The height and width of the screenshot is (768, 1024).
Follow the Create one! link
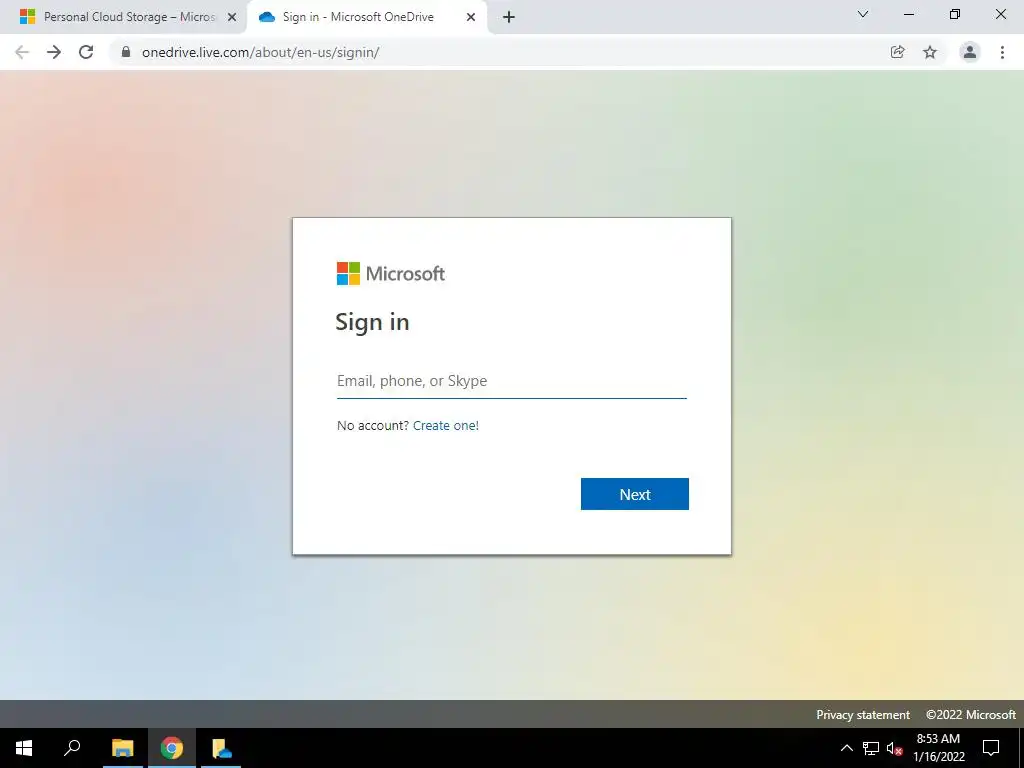(446, 426)
